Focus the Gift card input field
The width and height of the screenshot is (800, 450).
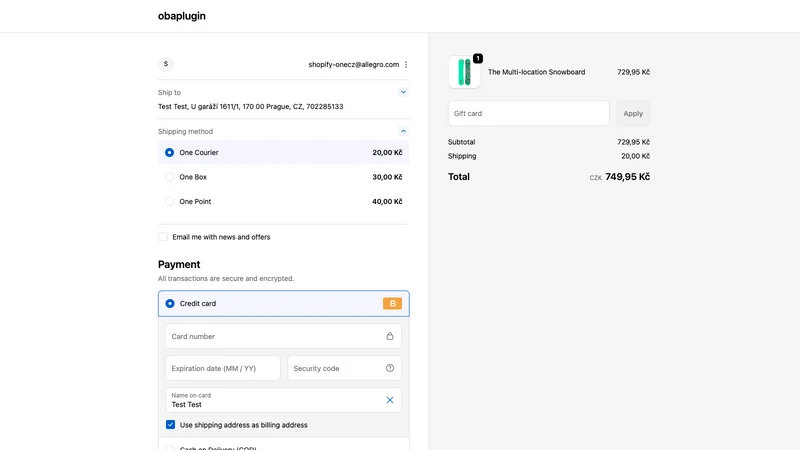point(529,113)
